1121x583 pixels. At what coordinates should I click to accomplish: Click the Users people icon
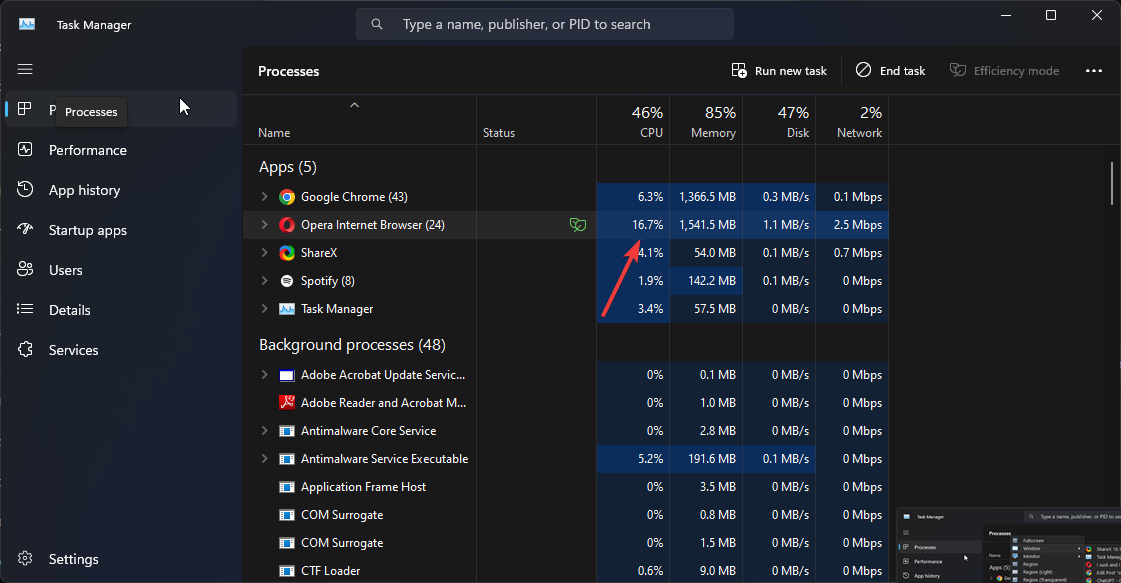[x=25, y=269]
